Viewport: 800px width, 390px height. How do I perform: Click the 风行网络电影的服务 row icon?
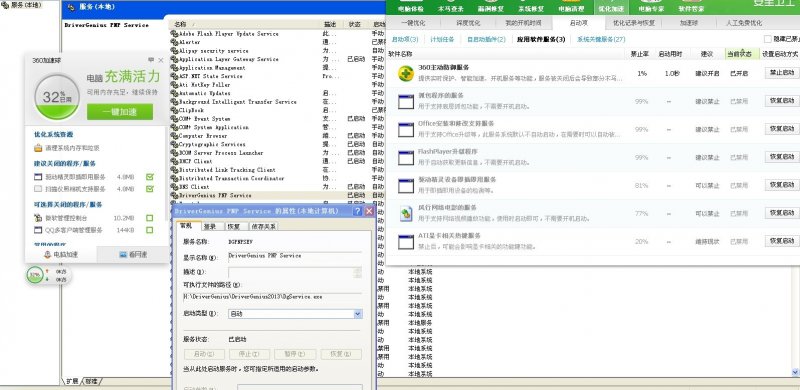pos(406,214)
